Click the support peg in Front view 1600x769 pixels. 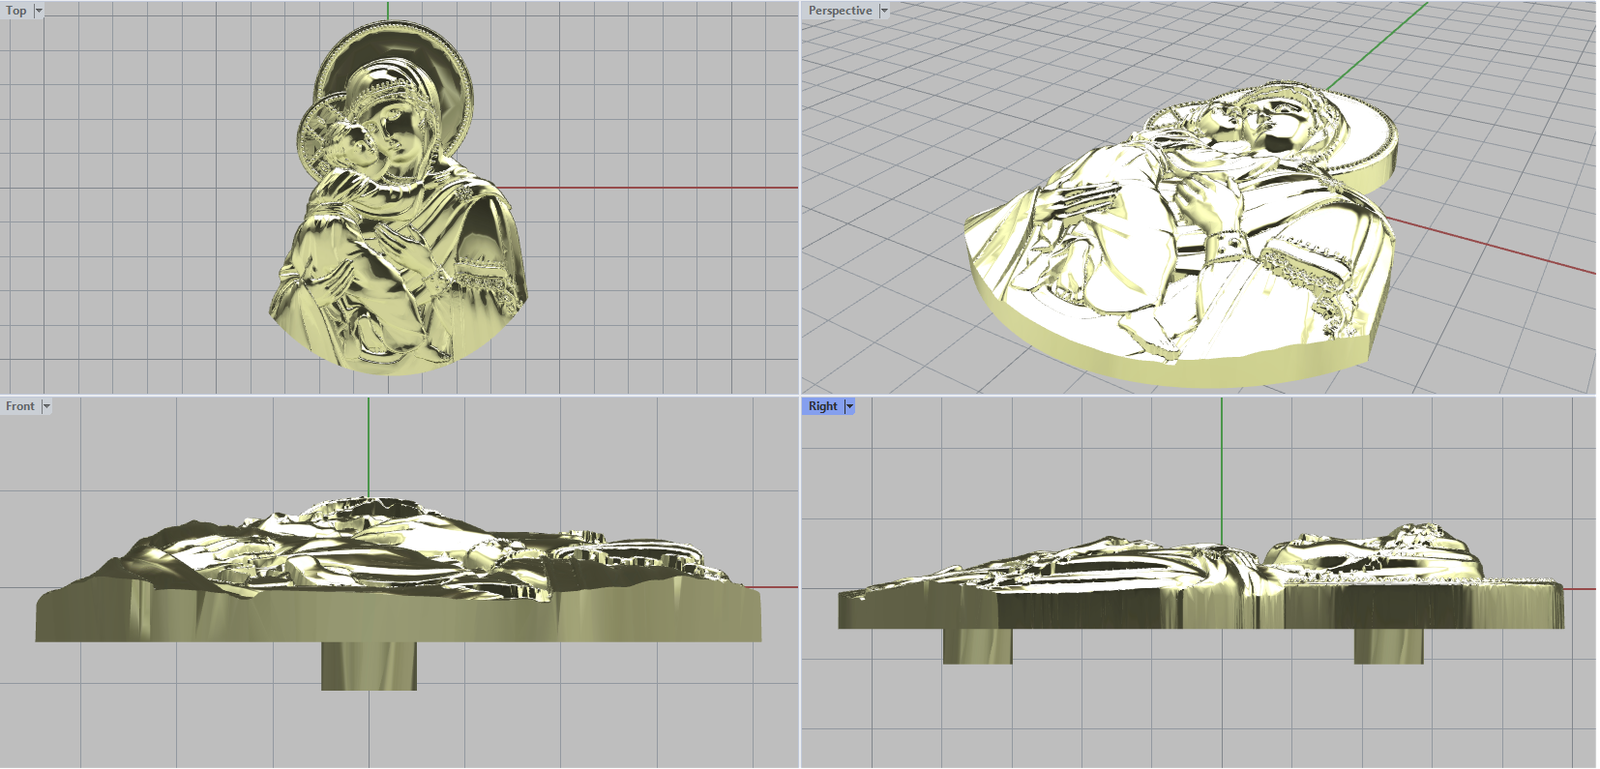(x=368, y=665)
